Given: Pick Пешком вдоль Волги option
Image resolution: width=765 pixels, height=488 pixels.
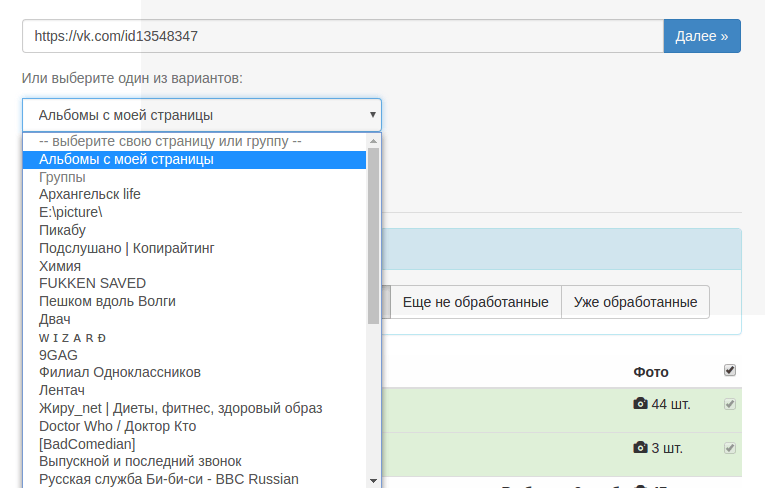Looking at the screenshot, I should (194, 302).
